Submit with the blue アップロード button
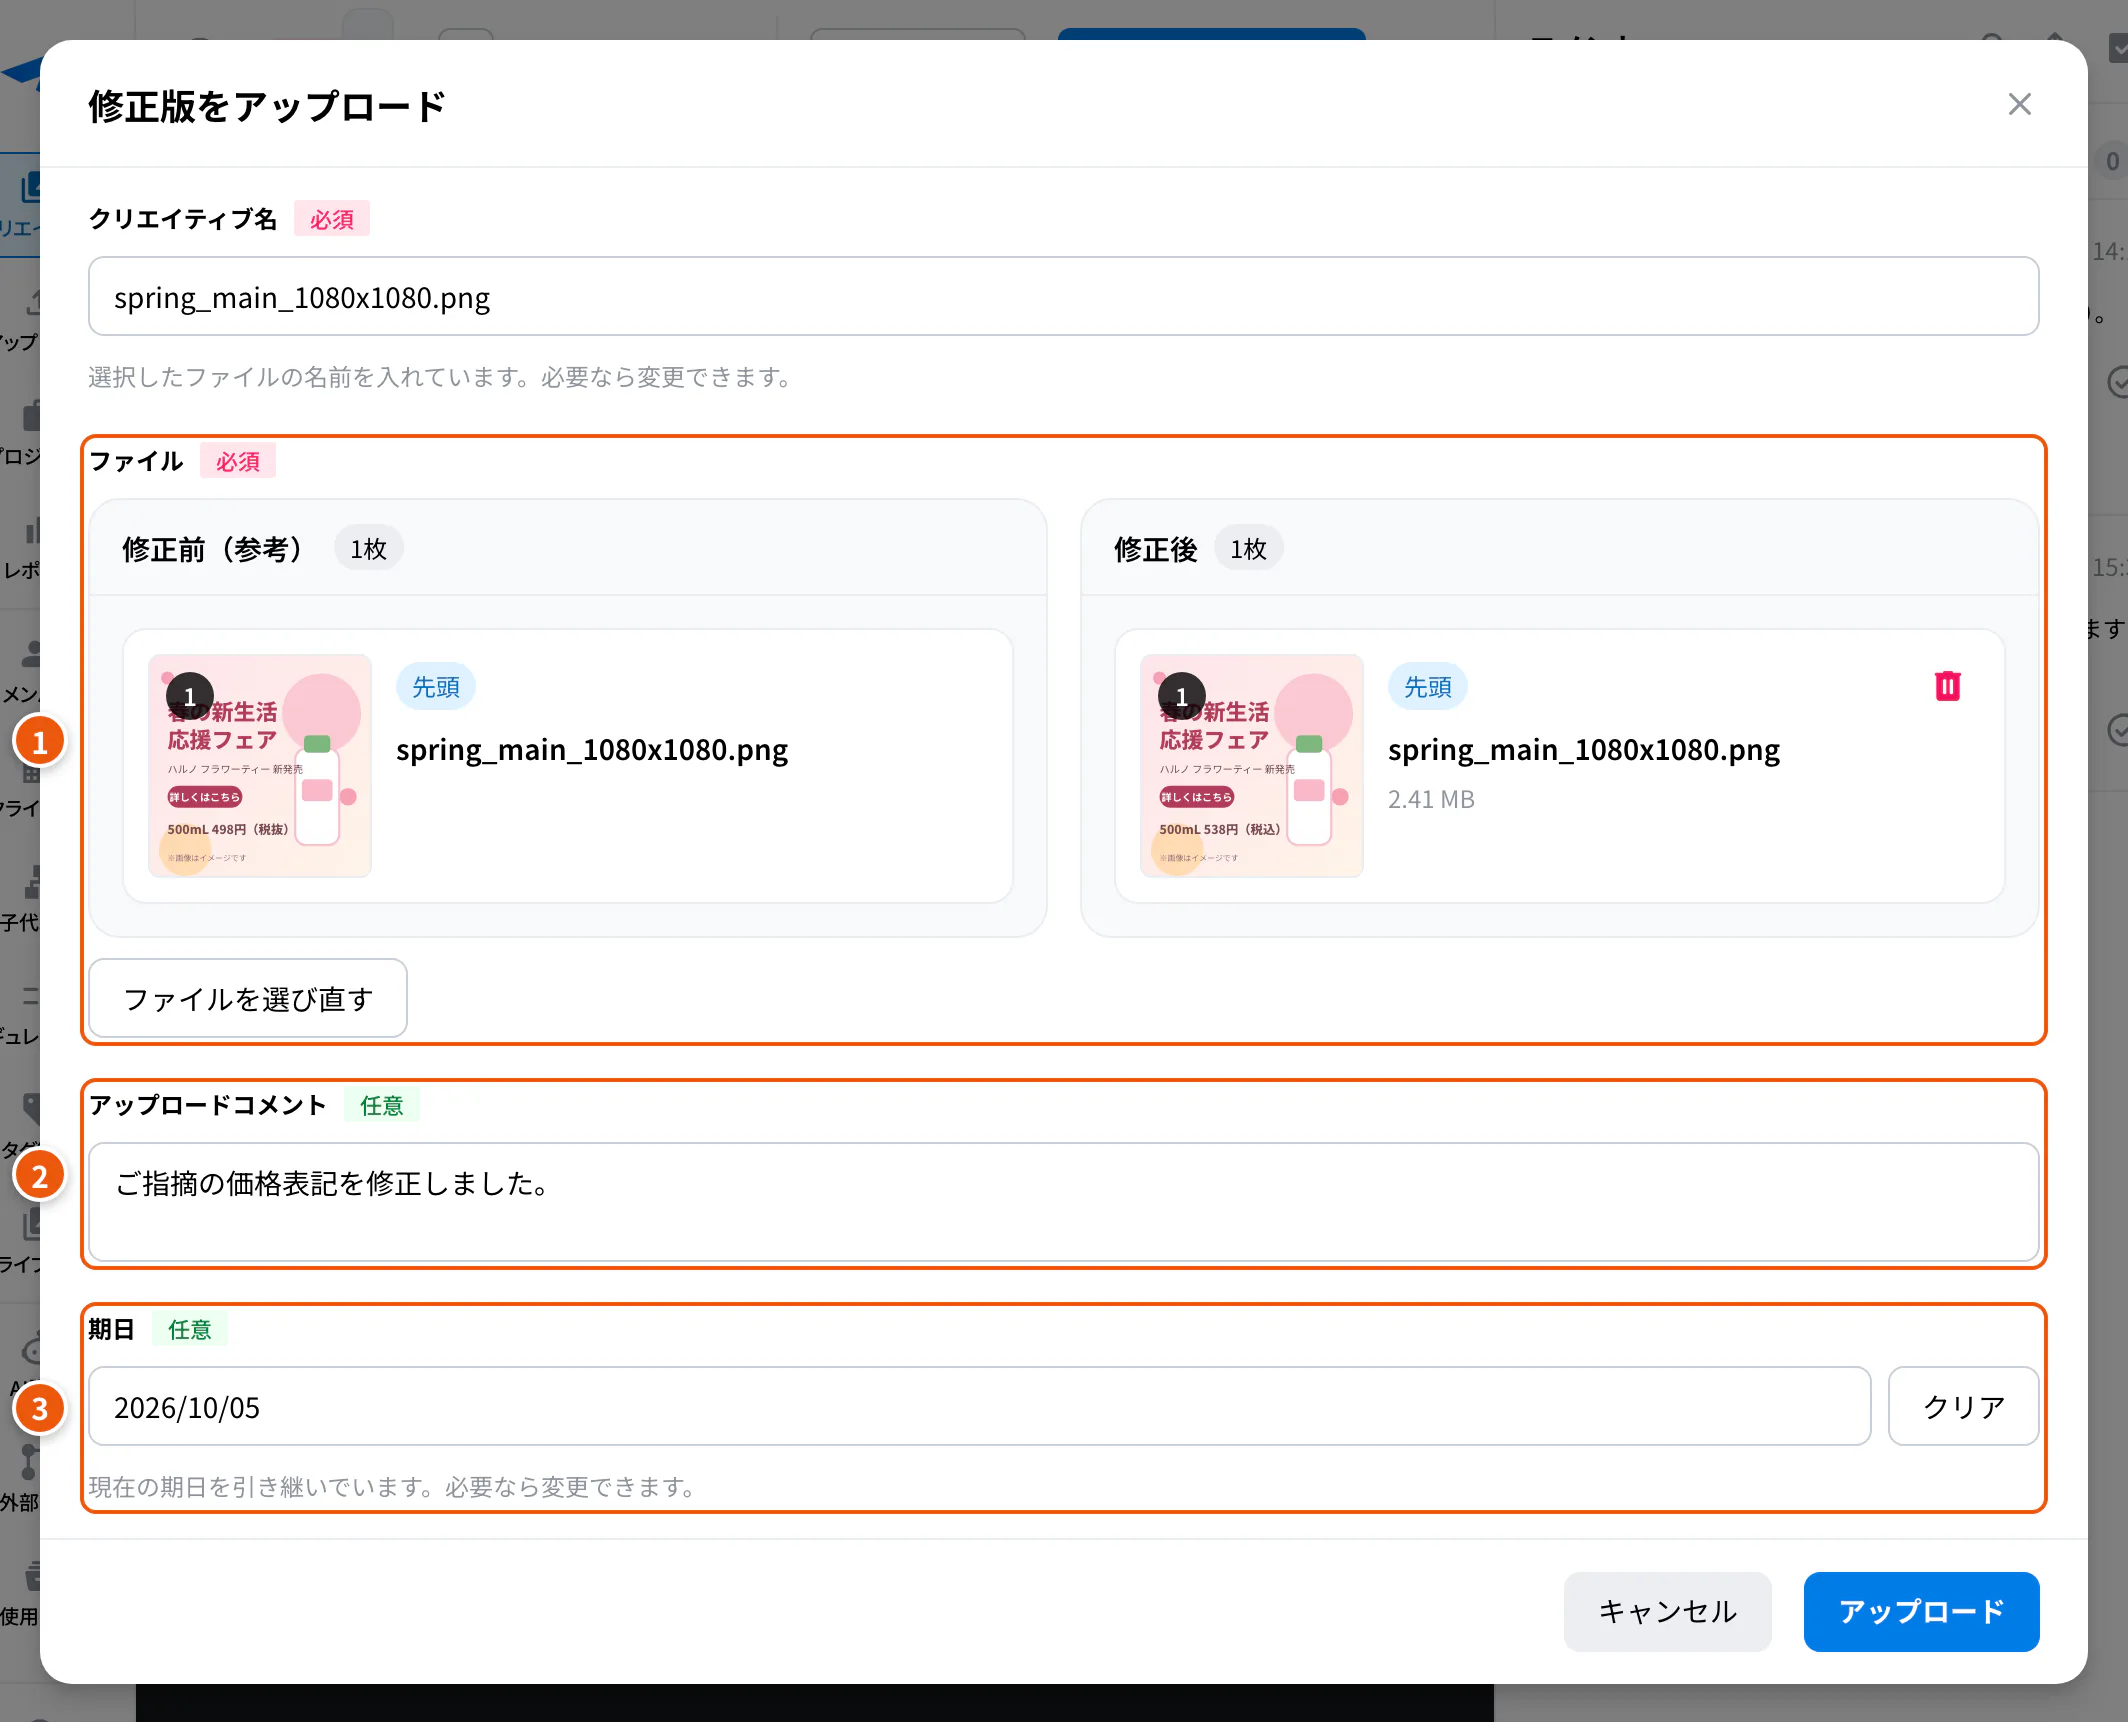2128x1722 pixels. coord(1921,1611)
